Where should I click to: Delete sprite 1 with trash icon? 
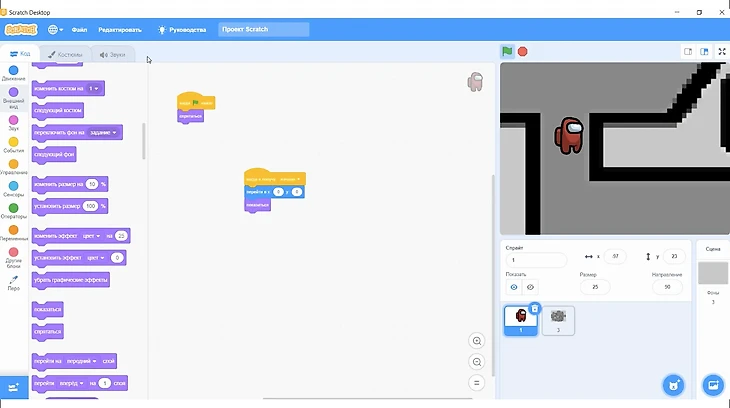[534, 308]
